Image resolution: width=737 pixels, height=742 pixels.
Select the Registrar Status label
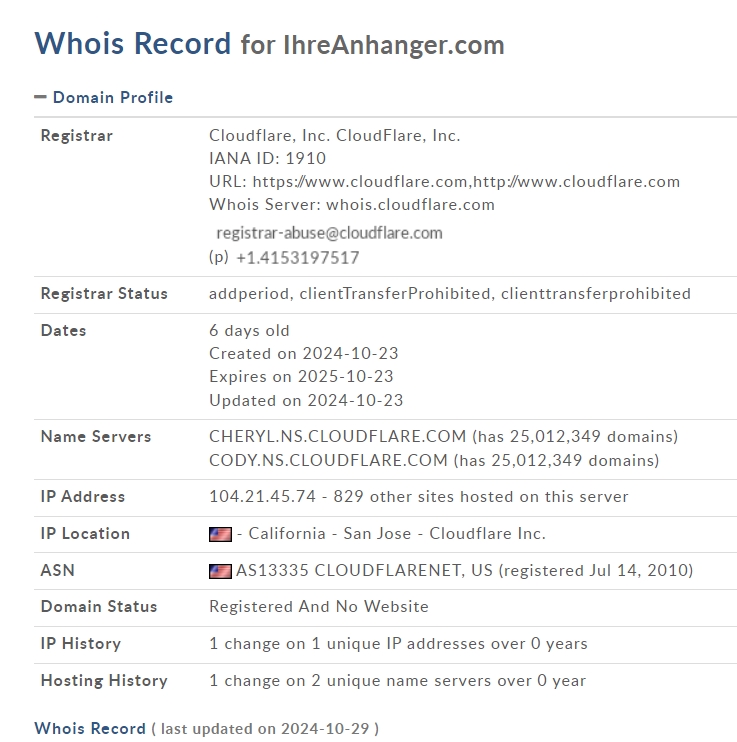tap(104, 294)
